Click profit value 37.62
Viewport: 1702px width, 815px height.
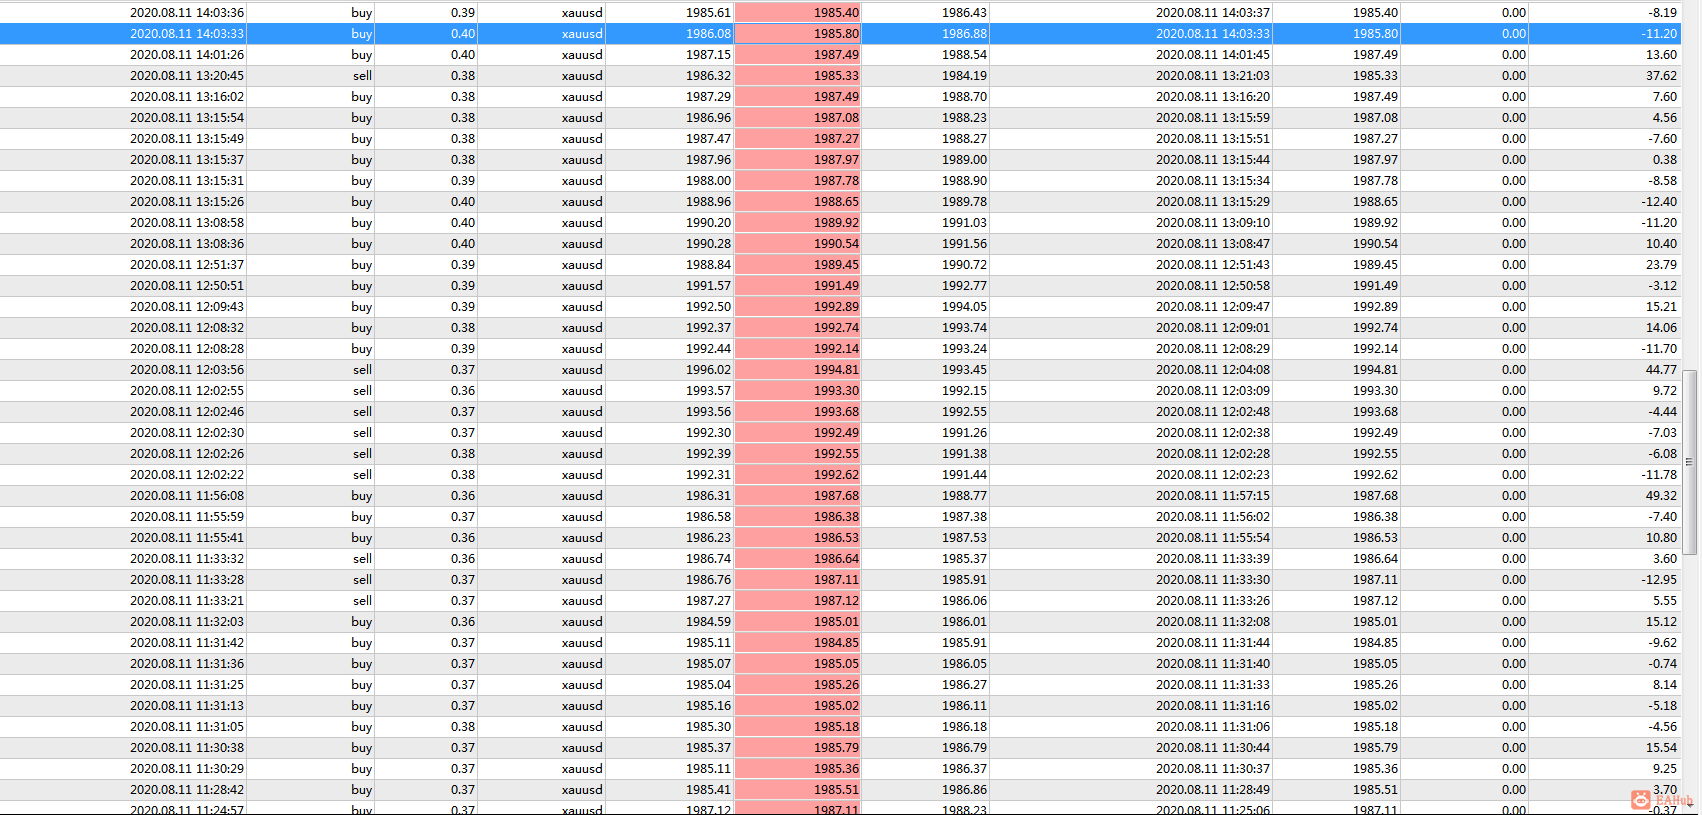coord(1661,76)
